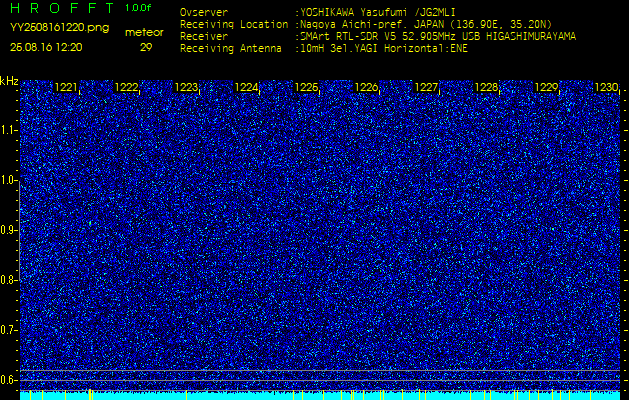
Task: Click the Receiving Location label
Action: click(x=234, y=24)
